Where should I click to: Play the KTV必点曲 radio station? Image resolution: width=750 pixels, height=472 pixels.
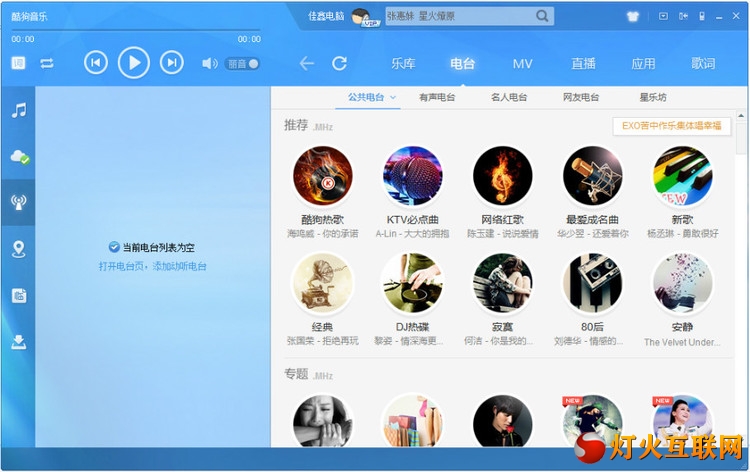[x=412, y=176]
